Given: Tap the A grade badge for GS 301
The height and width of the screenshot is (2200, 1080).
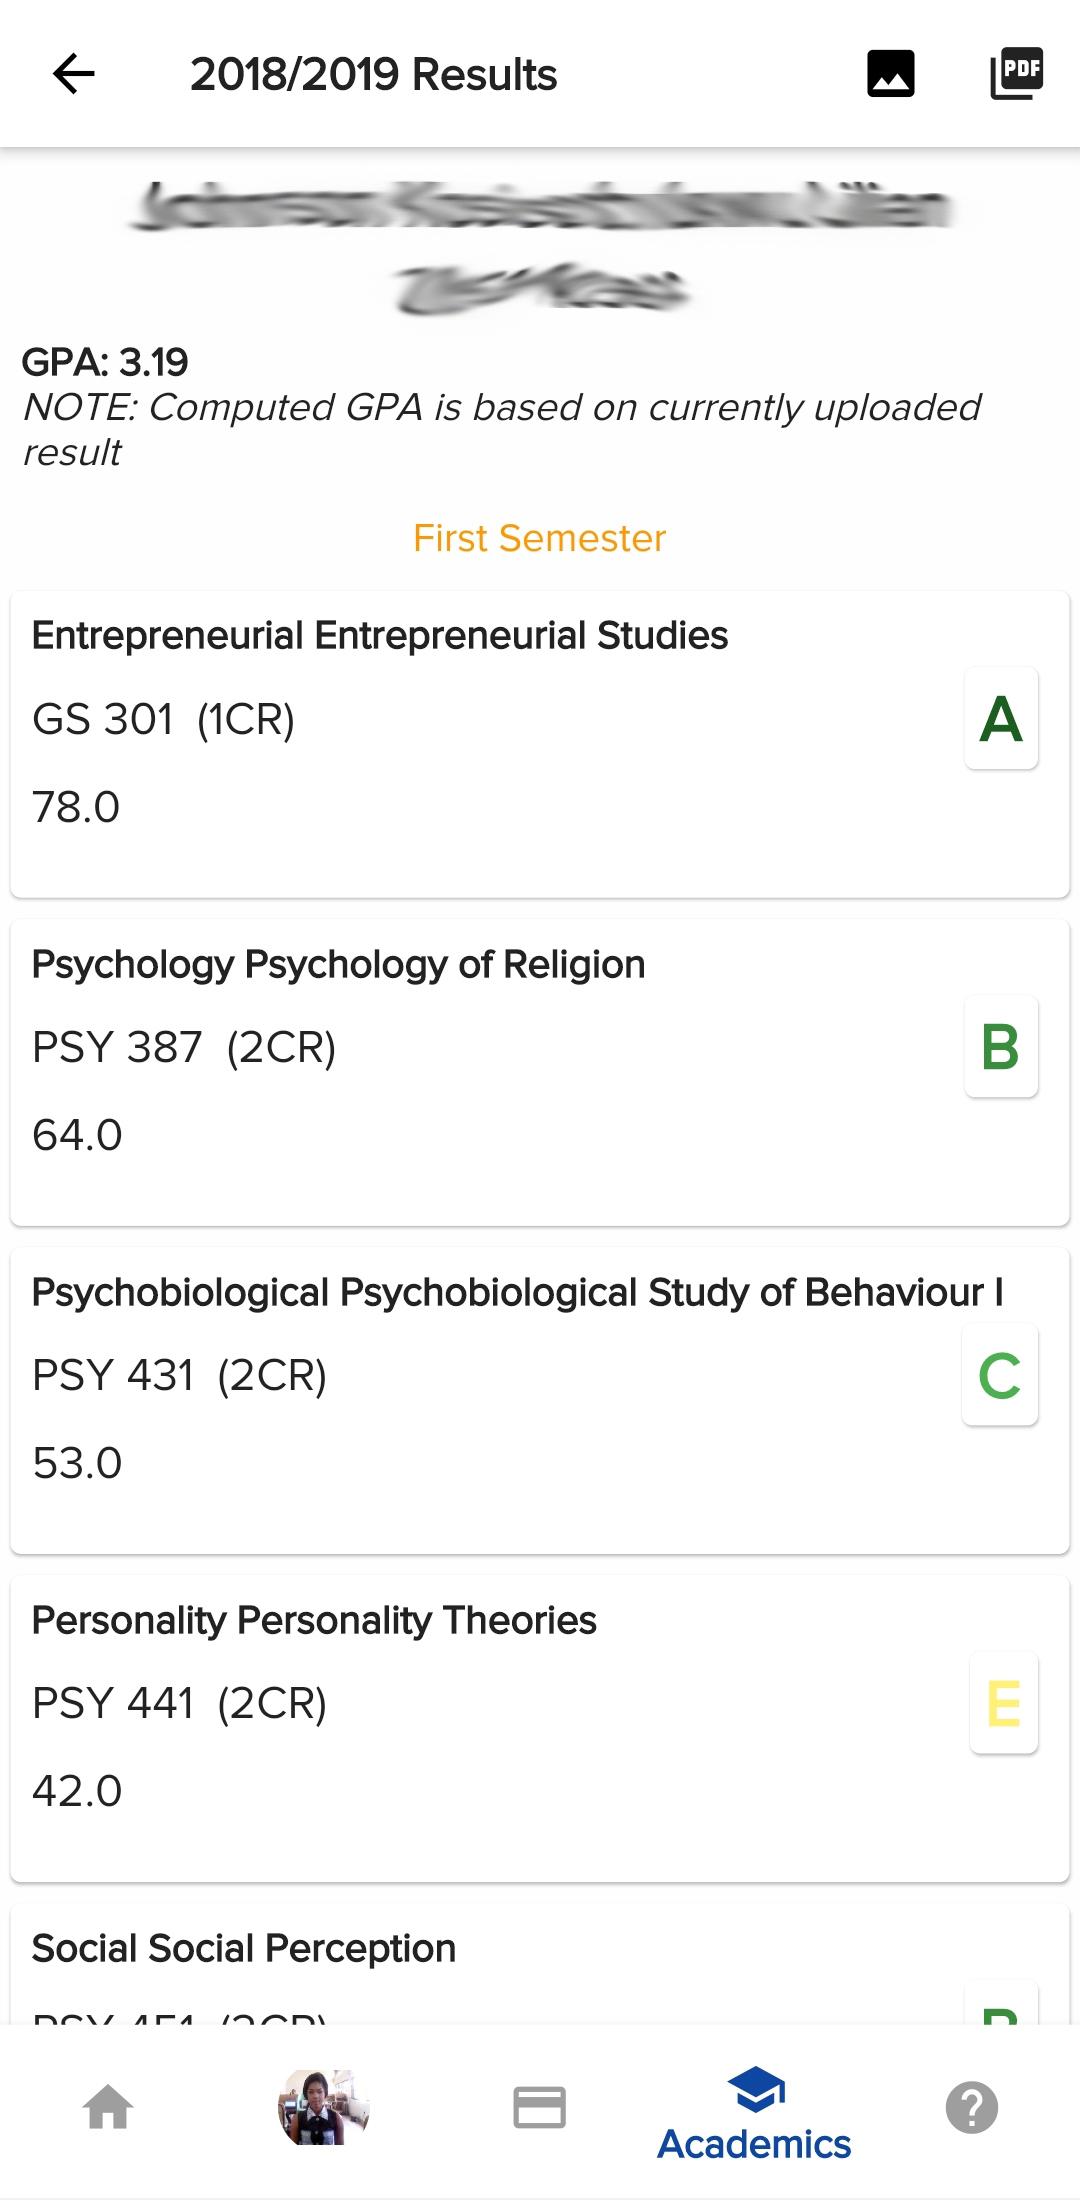Looking at the screenshot, I should (1001, 718).
